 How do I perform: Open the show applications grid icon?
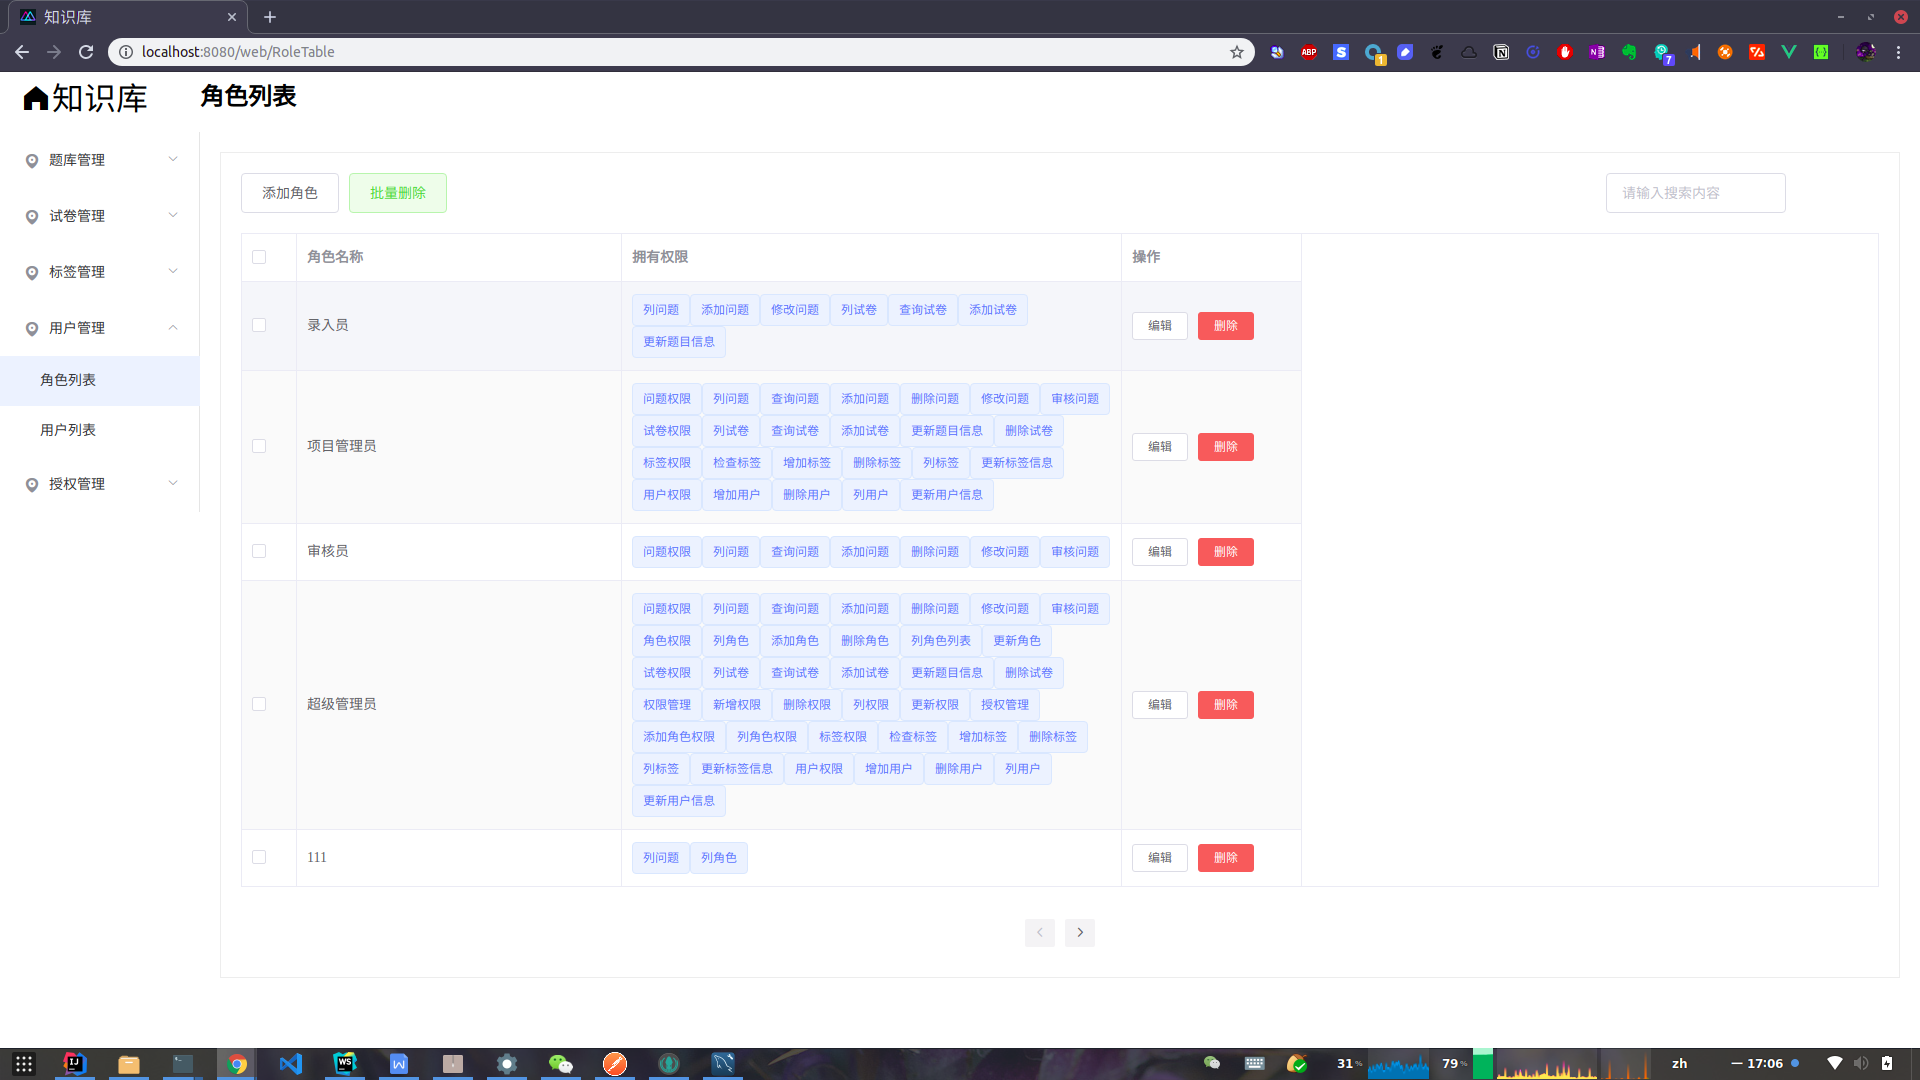point(24,1064)
